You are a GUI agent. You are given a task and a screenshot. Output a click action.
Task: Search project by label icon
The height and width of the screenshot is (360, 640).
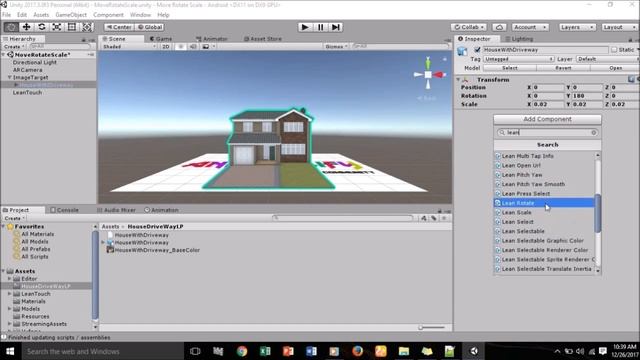tap(433, 218)
